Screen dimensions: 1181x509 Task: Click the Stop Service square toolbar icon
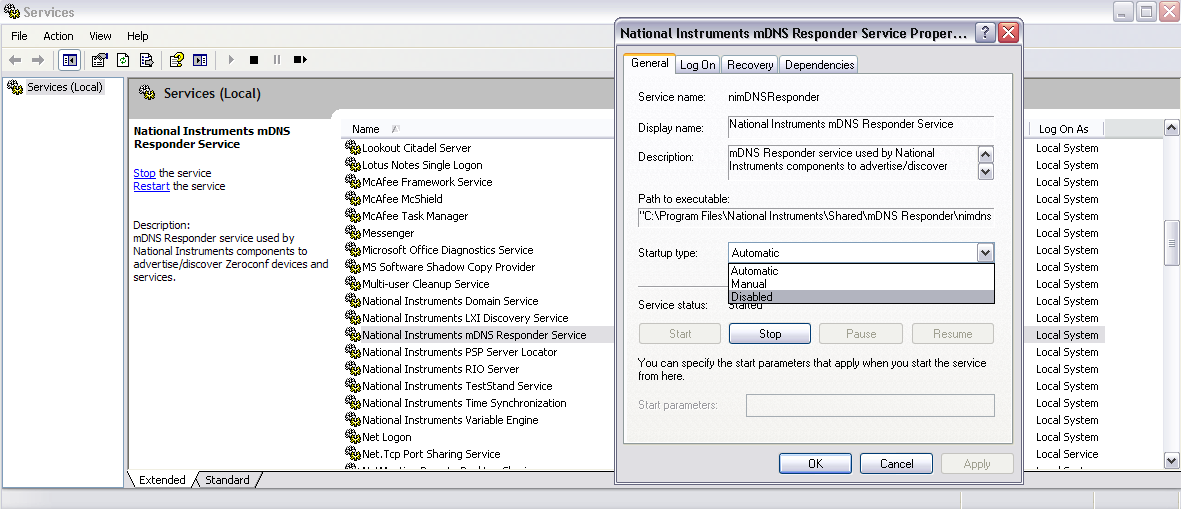(254, 59)
